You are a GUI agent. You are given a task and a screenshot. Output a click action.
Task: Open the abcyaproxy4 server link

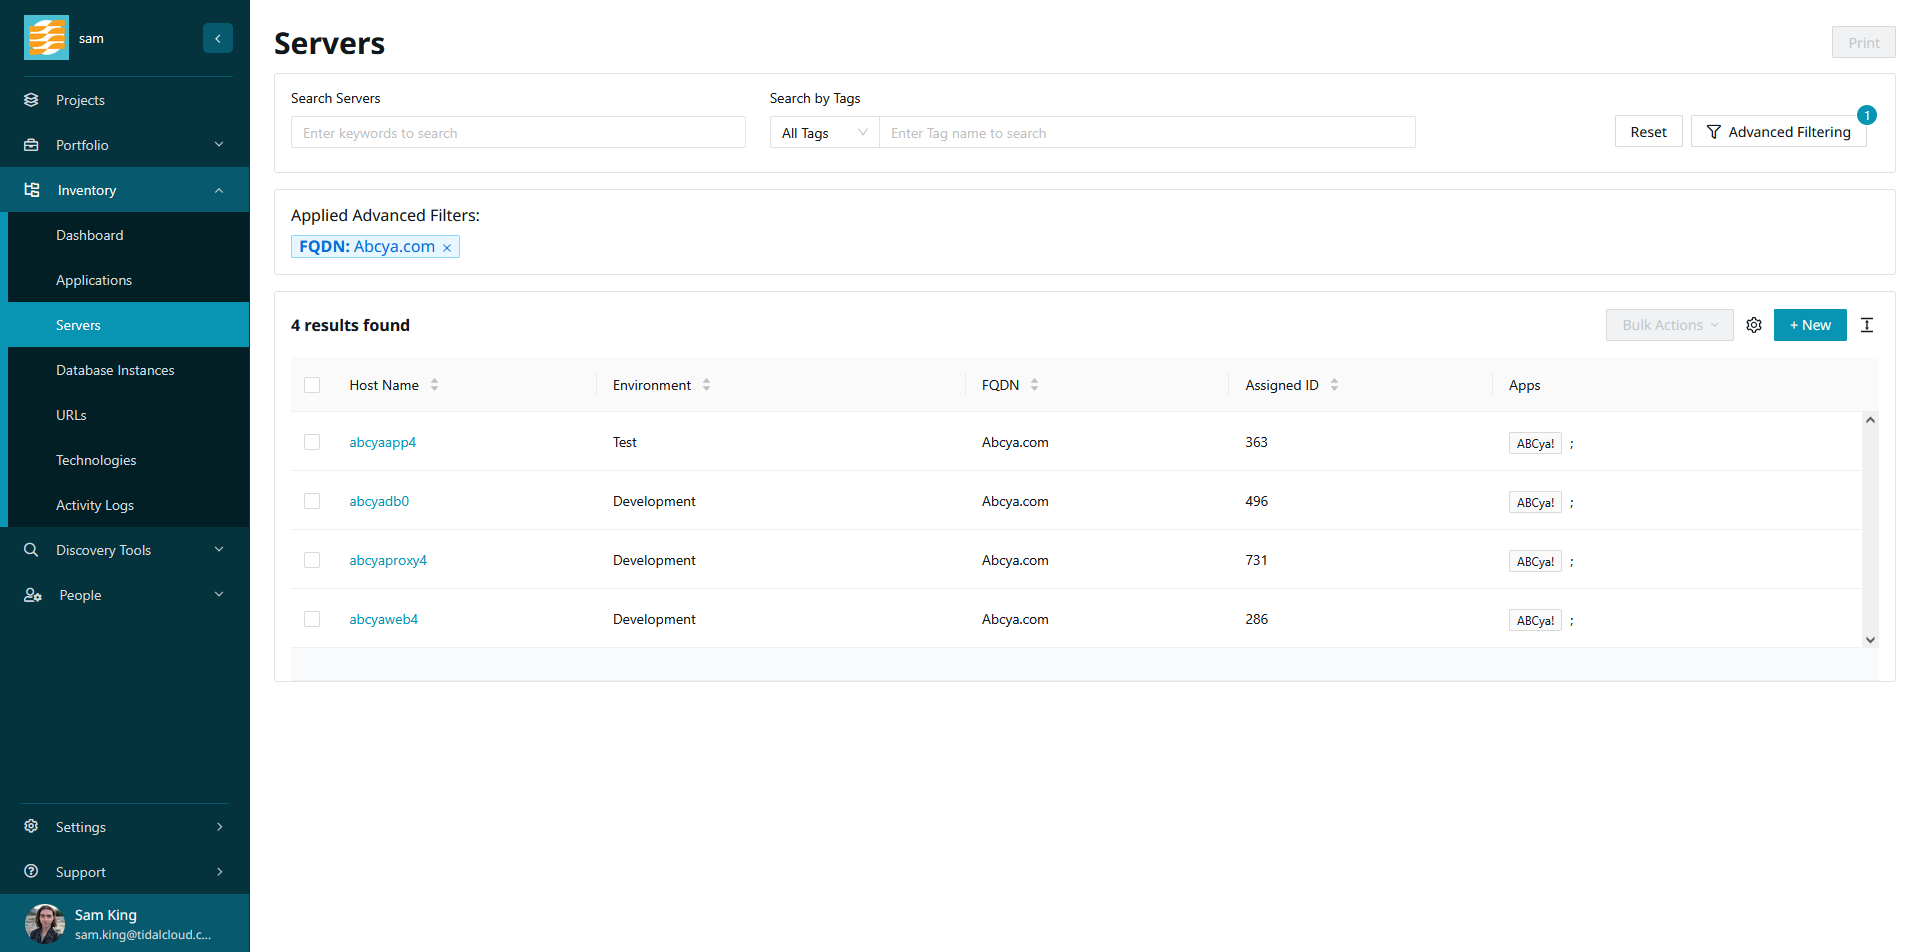[x=388, y=560]
